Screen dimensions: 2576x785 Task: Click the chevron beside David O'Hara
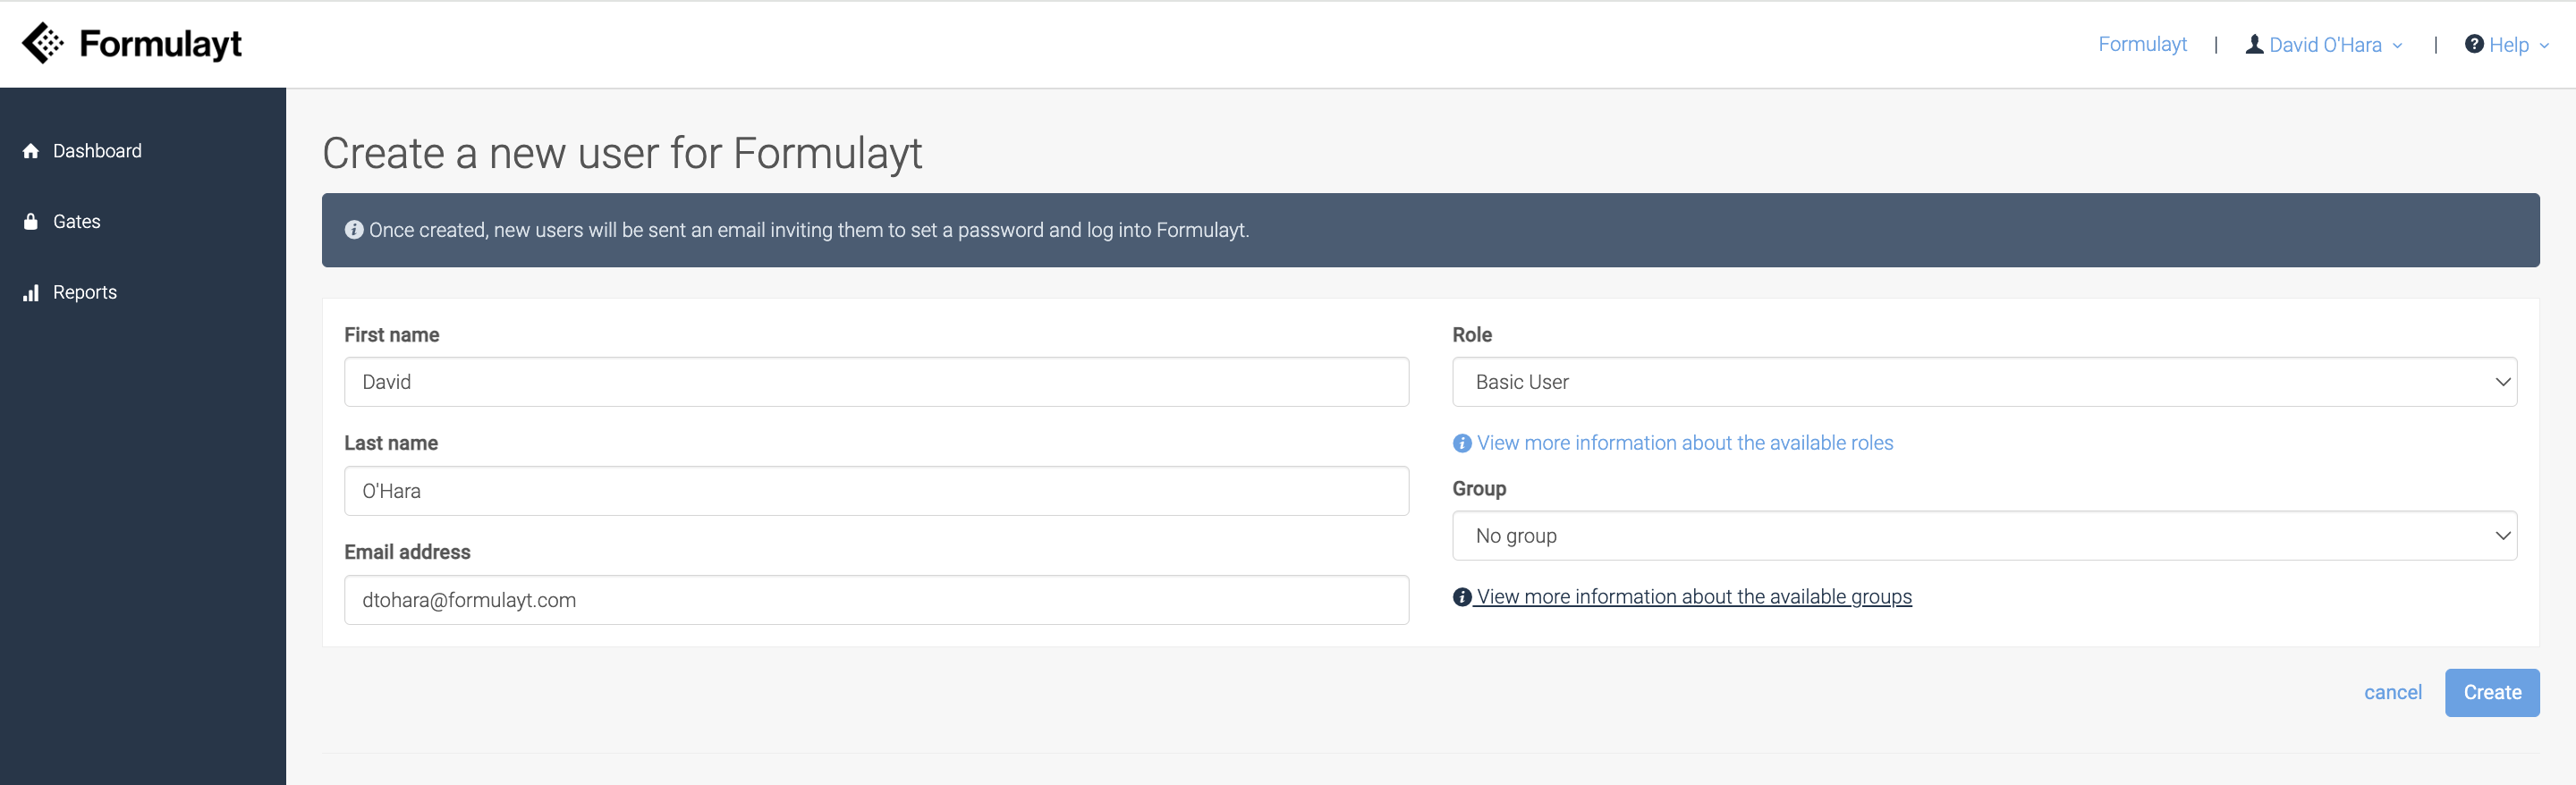pyautogui.click(x=2397, y=46)
